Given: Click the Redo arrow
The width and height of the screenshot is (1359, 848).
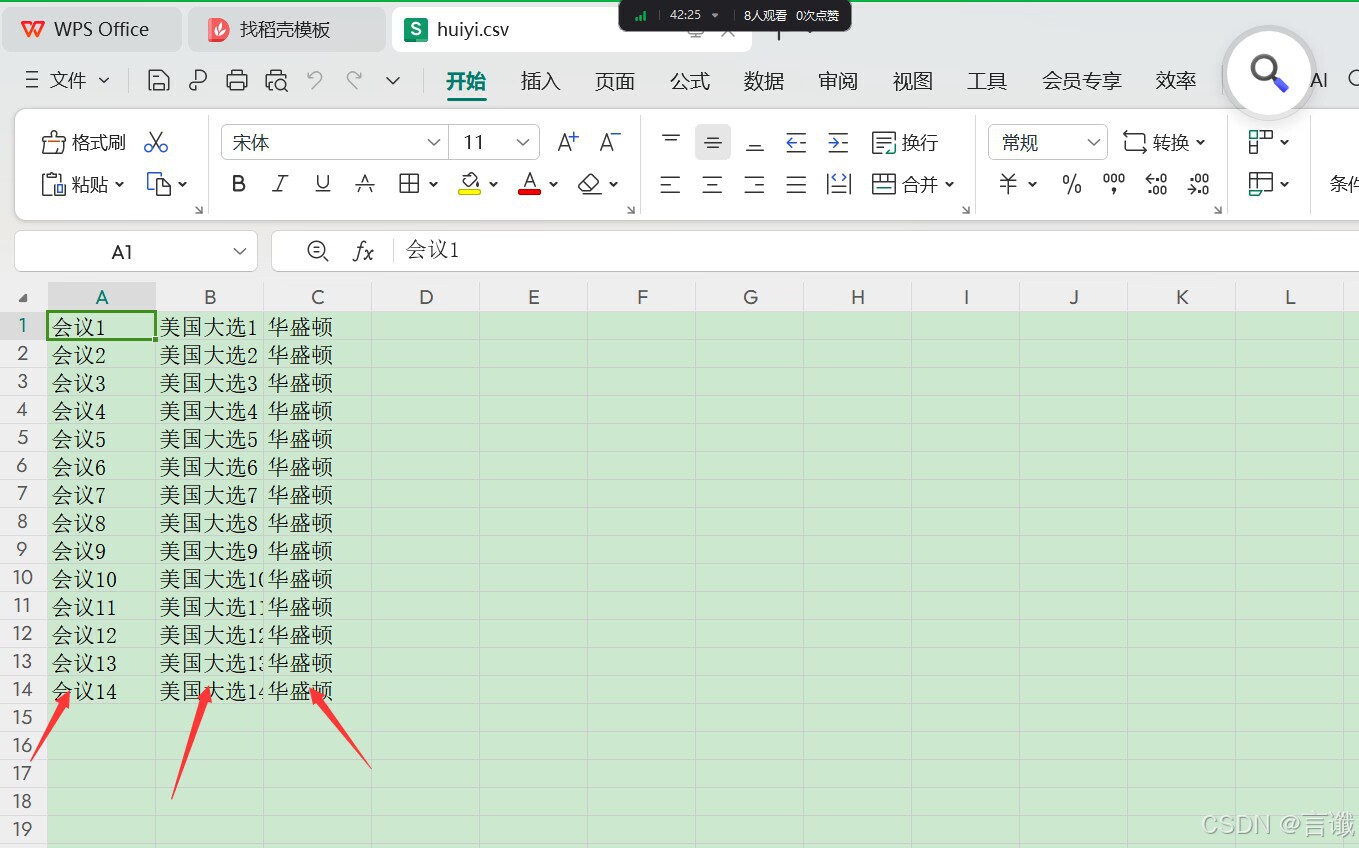Looking at the screenshot, I should (x=354, y=81).
